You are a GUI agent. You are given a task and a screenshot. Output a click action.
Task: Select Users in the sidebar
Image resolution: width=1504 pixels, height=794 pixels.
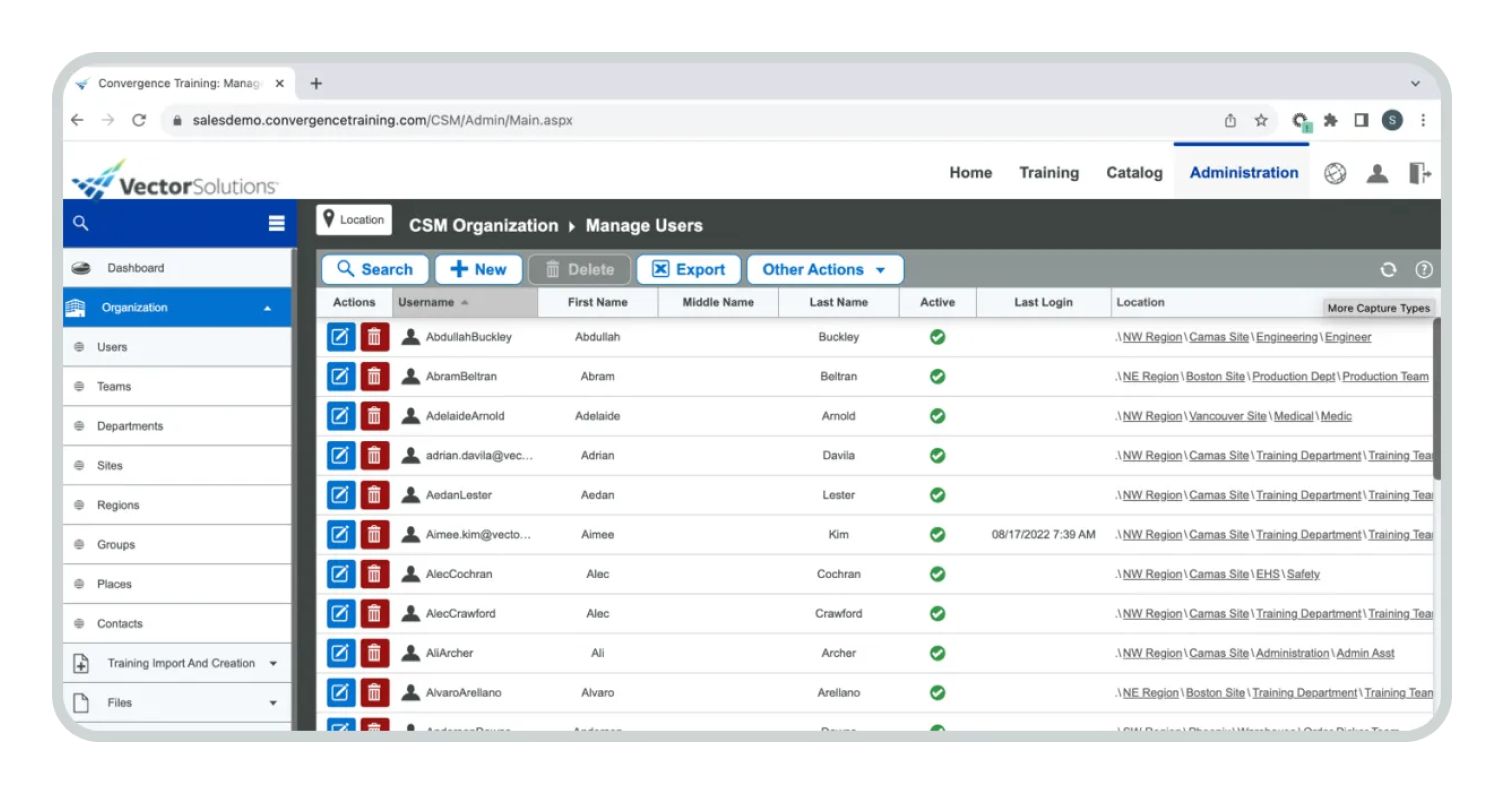177,347
